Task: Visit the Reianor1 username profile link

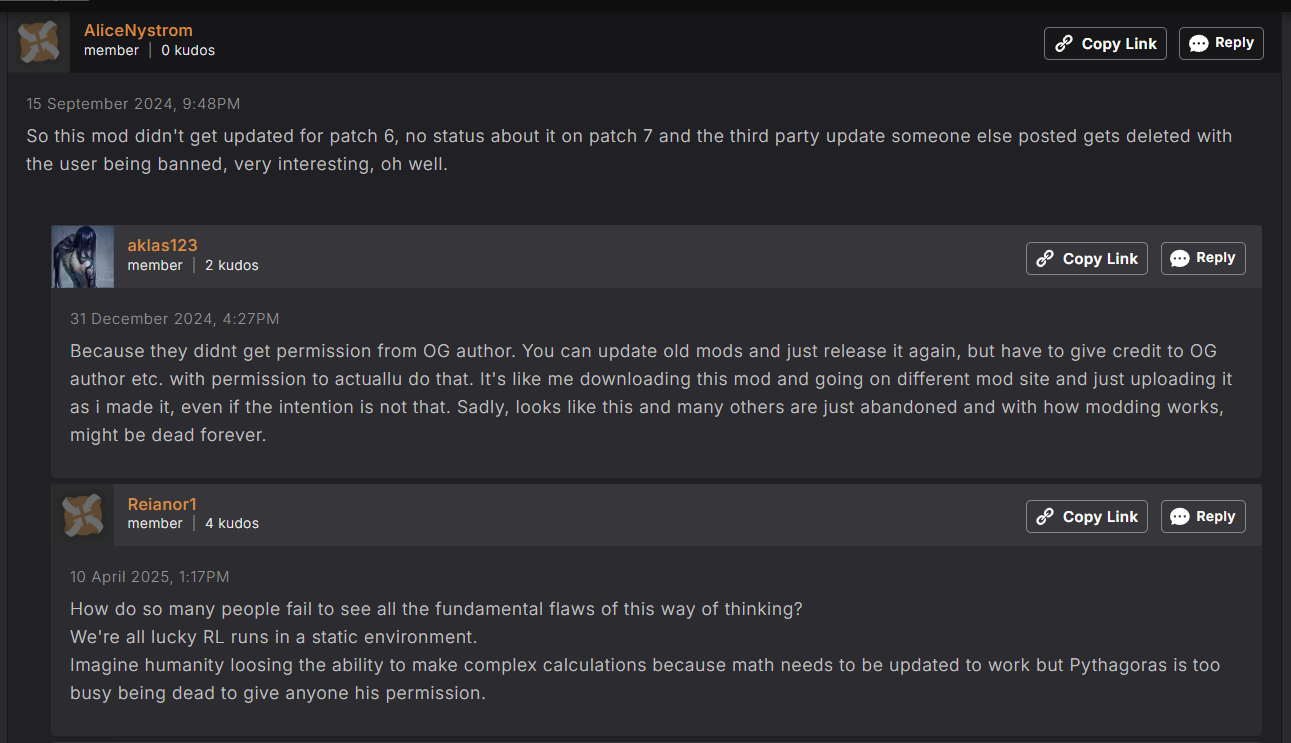Action: point(162,504)
